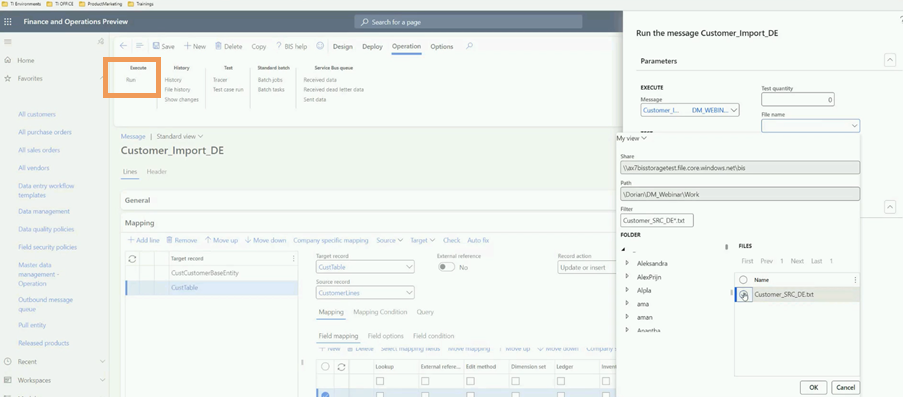Refresh the Target record grid

132,259
